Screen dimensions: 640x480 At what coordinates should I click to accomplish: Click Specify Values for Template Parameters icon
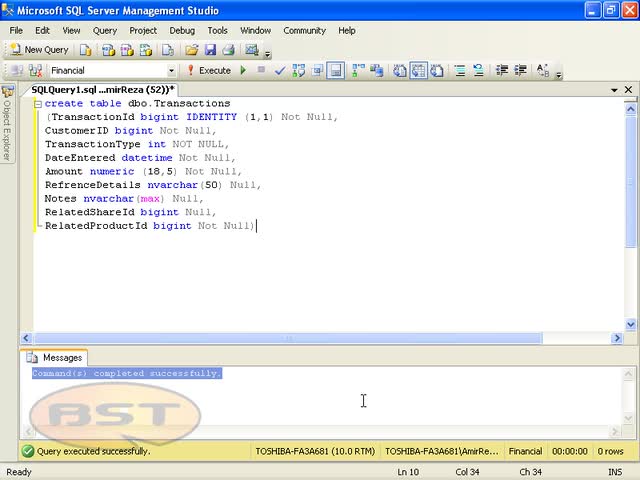(543, 71)
